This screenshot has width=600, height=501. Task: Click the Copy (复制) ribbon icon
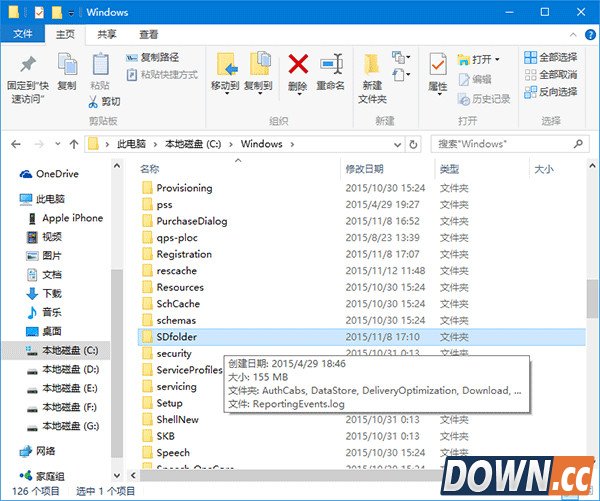[x=67, y=64]
